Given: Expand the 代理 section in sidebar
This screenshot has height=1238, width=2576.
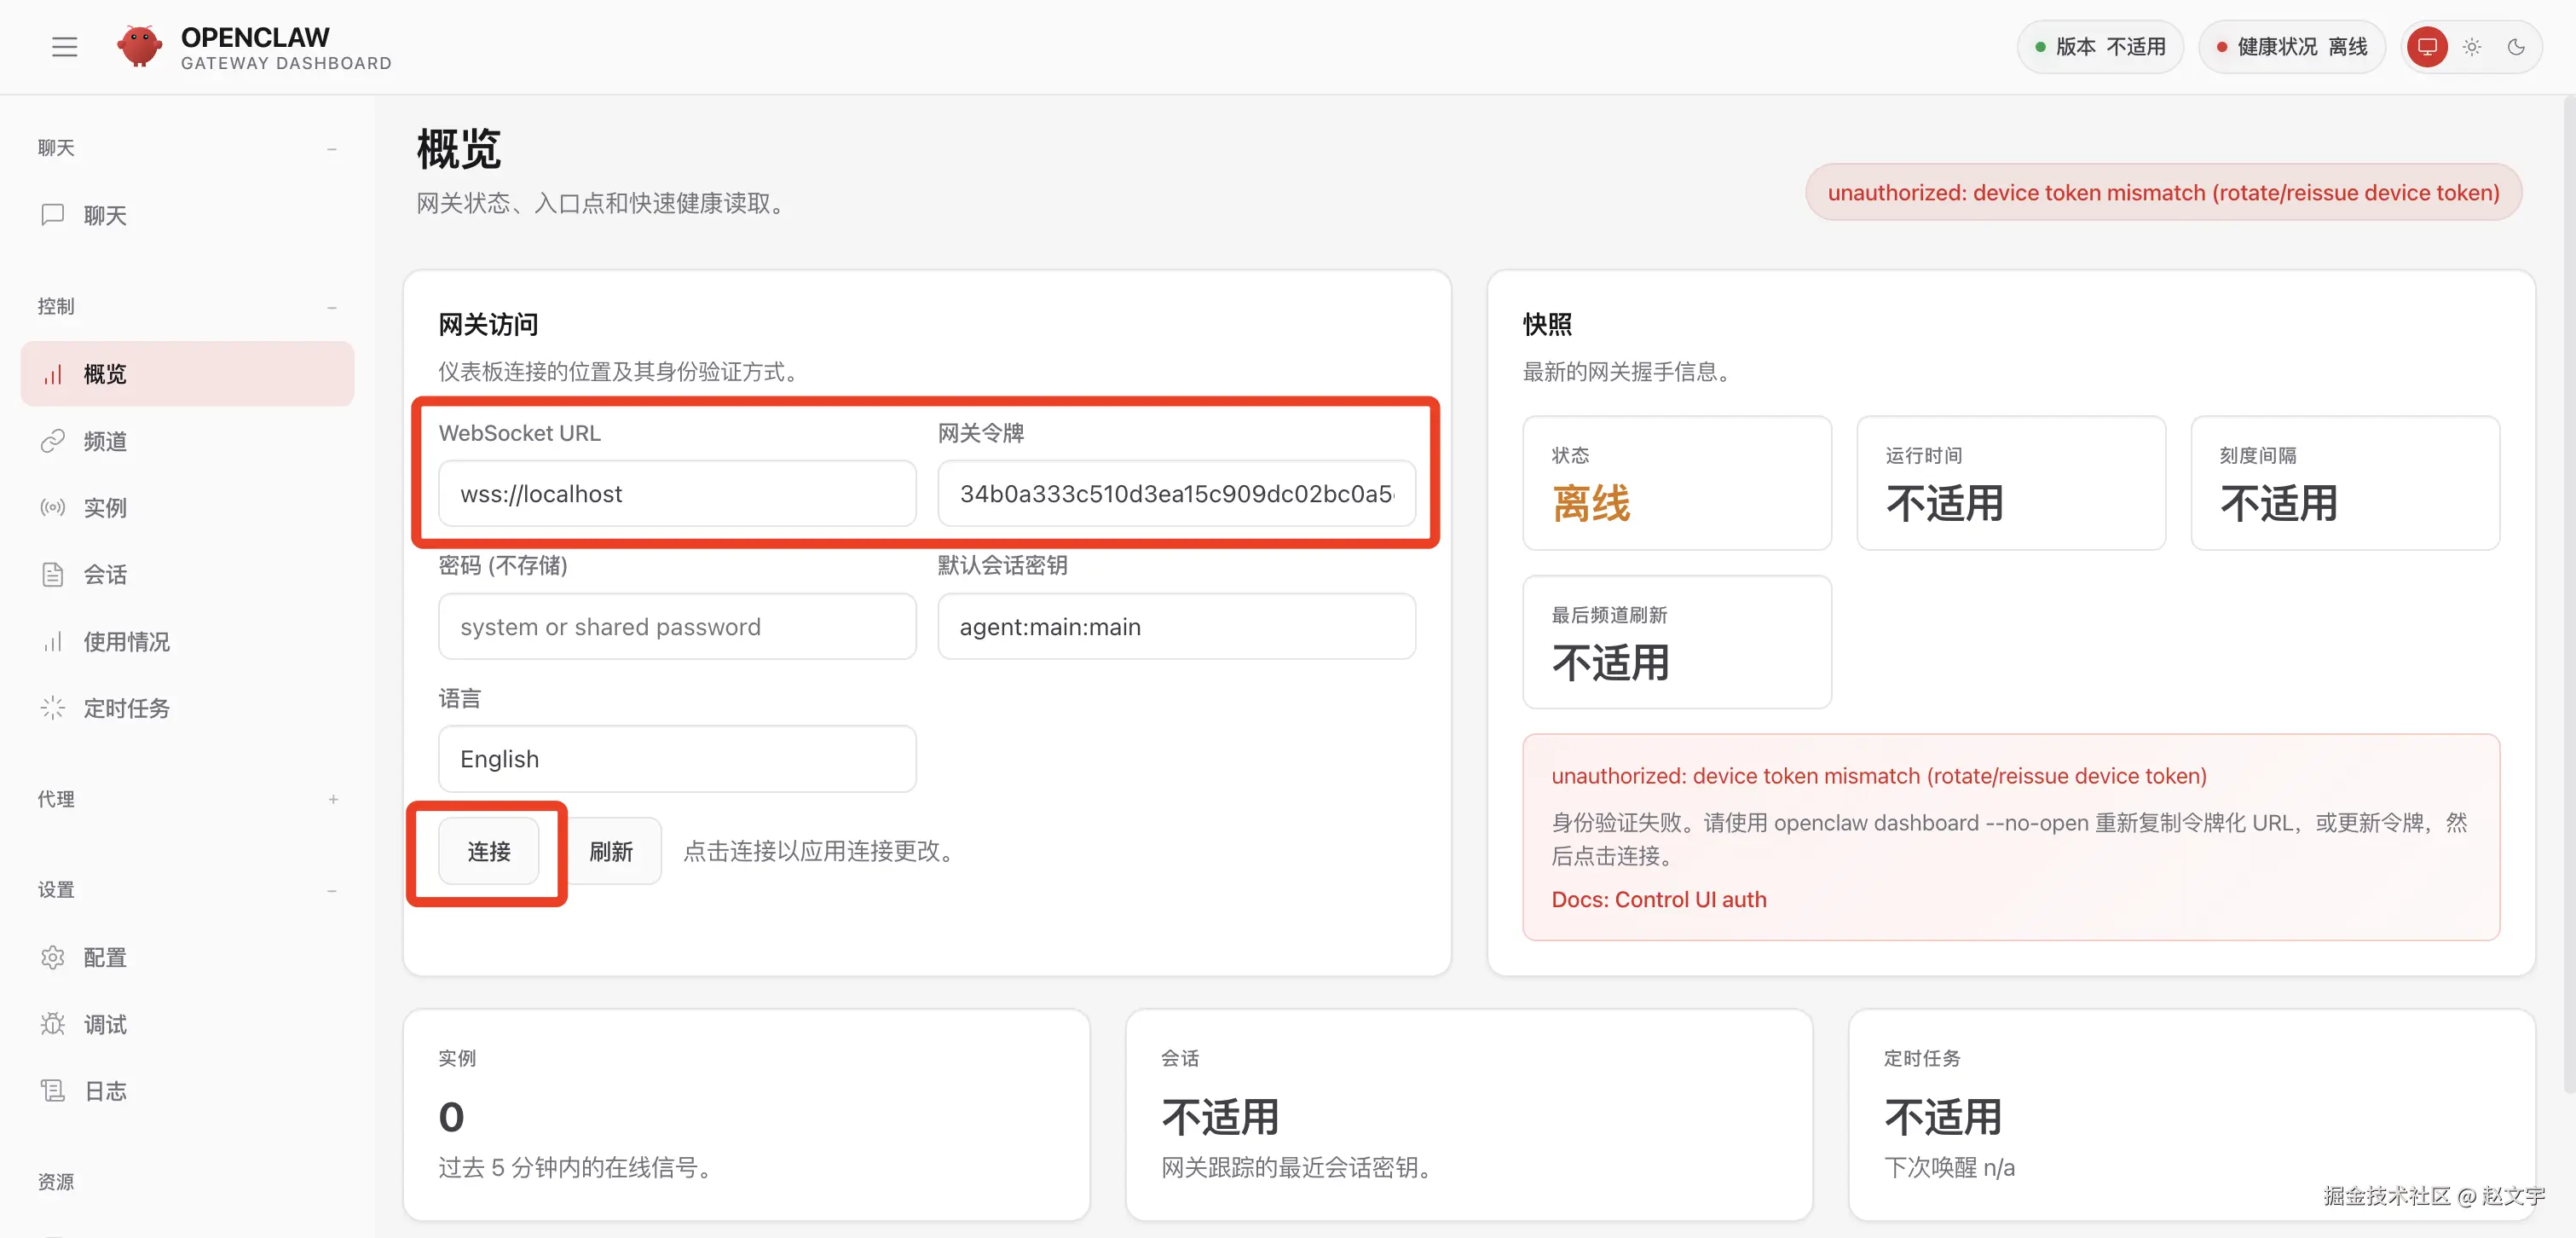Looking at the screenshot, I should (x=332, y=799).
